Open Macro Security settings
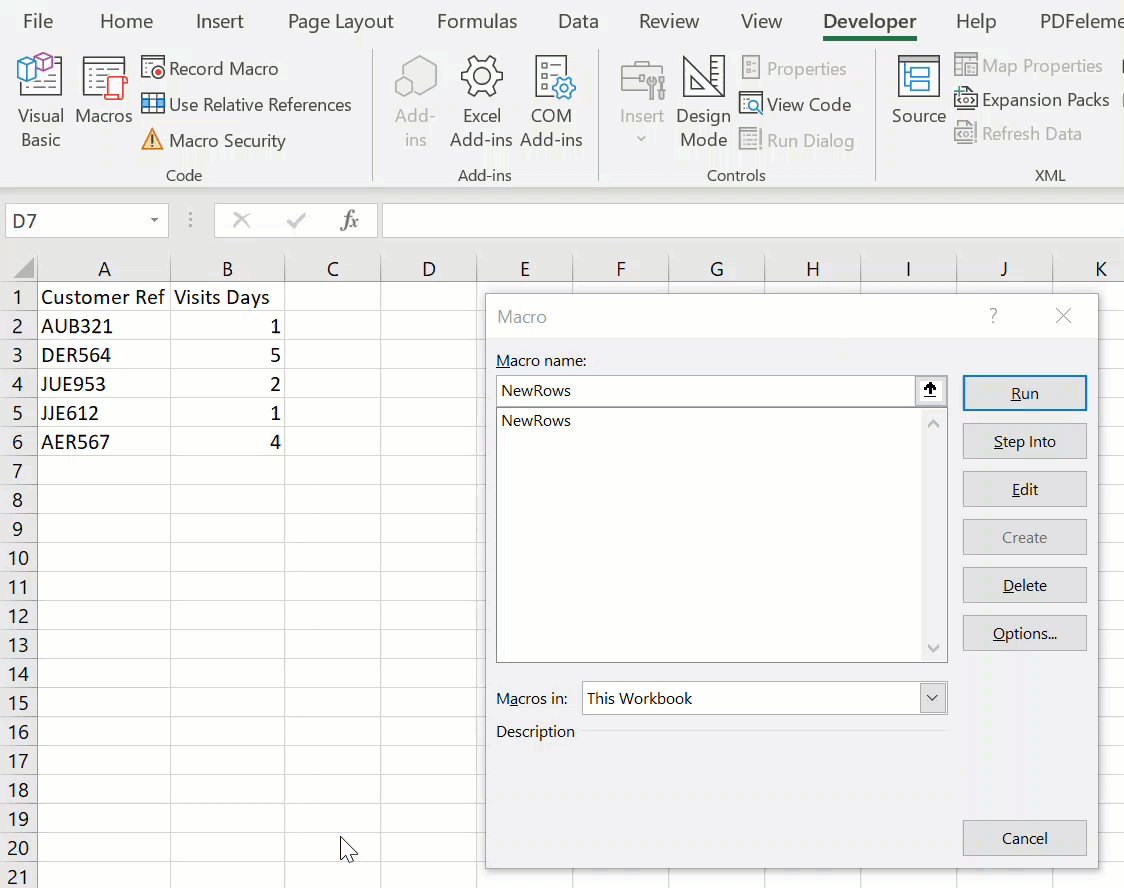 (214, 140)
